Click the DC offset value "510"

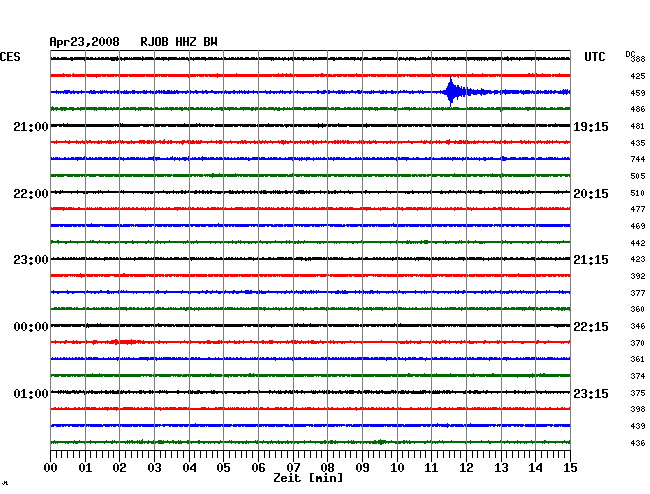click(x=638, y=193)
